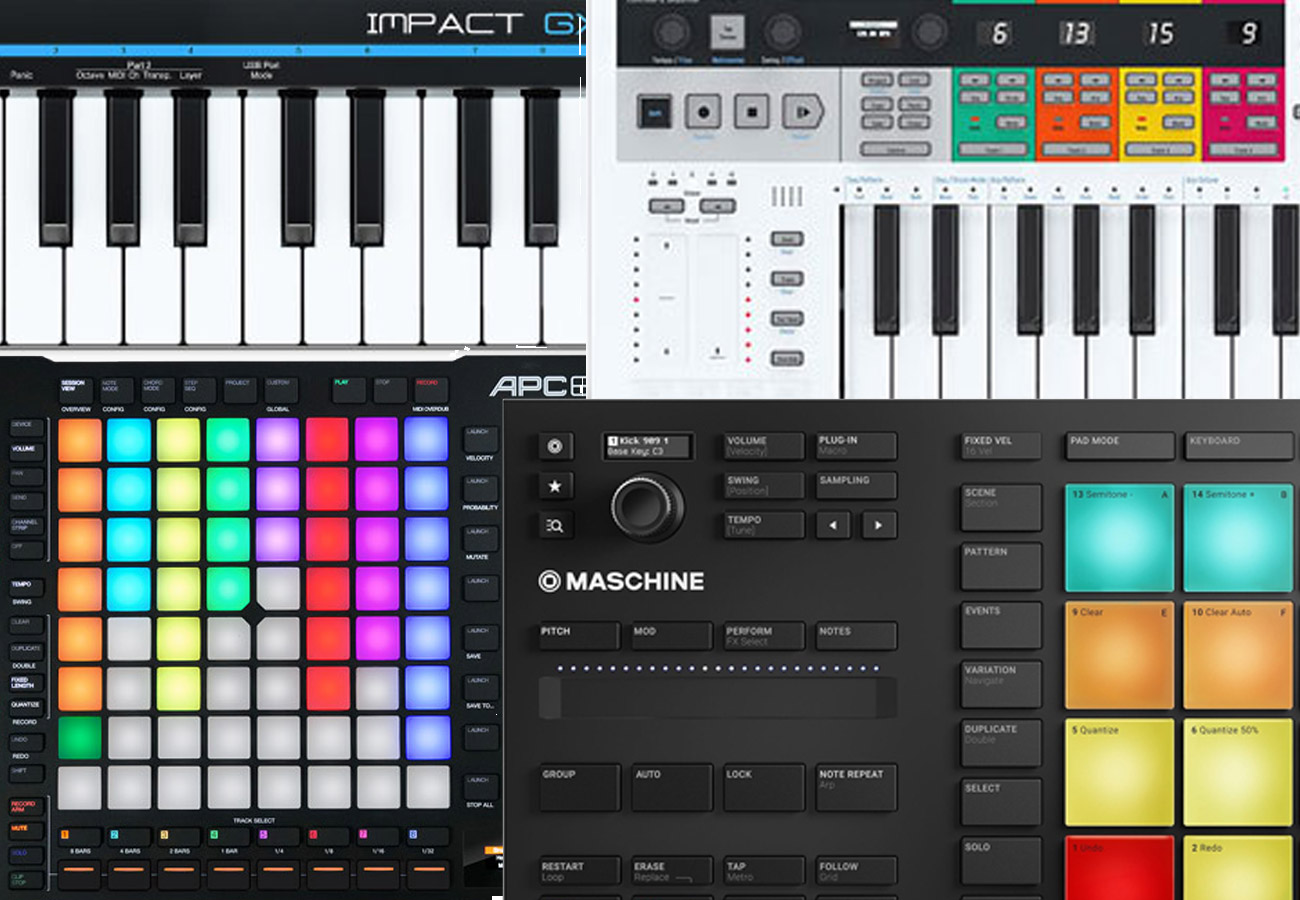Screen dimensions: 1300x900
Task: Toggle FIXED LENGTH on APC64
Action: (x=25, y=684)
